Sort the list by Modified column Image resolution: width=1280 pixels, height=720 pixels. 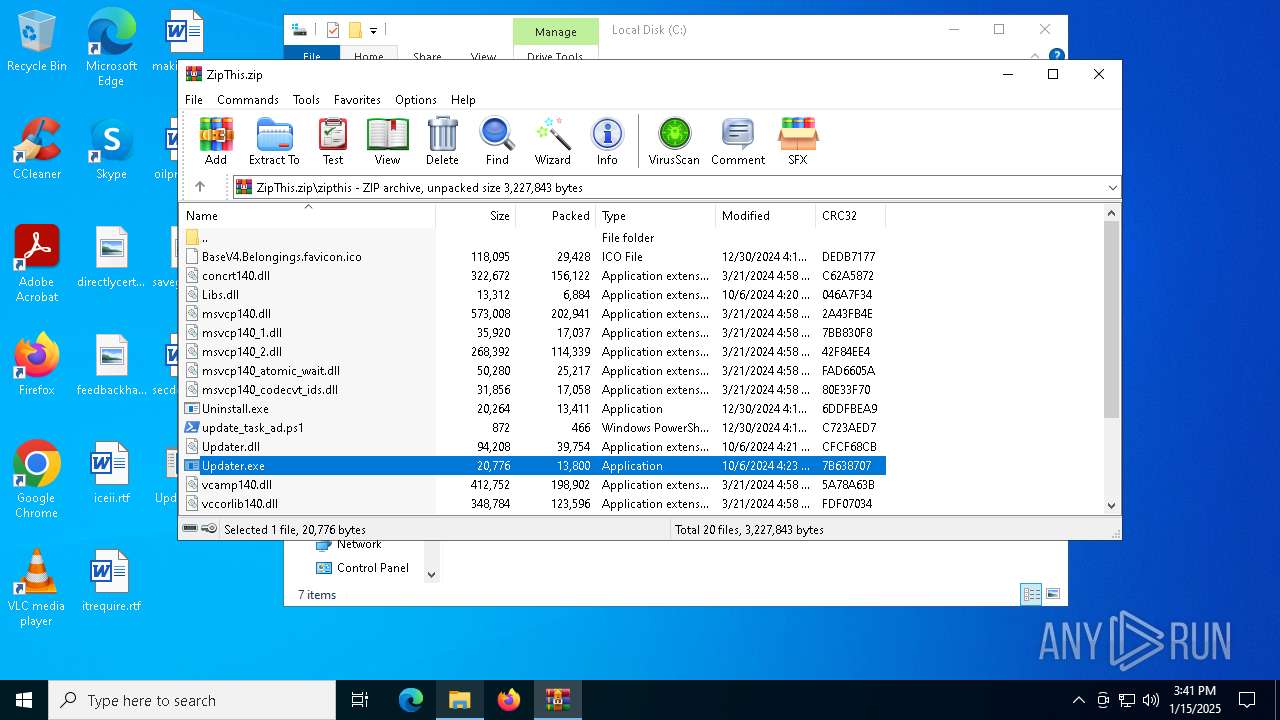point(766,216)
